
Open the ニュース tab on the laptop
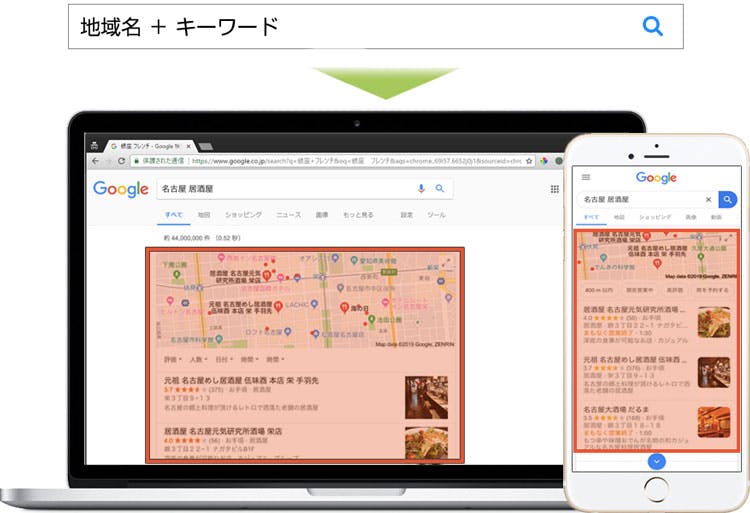tap(288, 215)
